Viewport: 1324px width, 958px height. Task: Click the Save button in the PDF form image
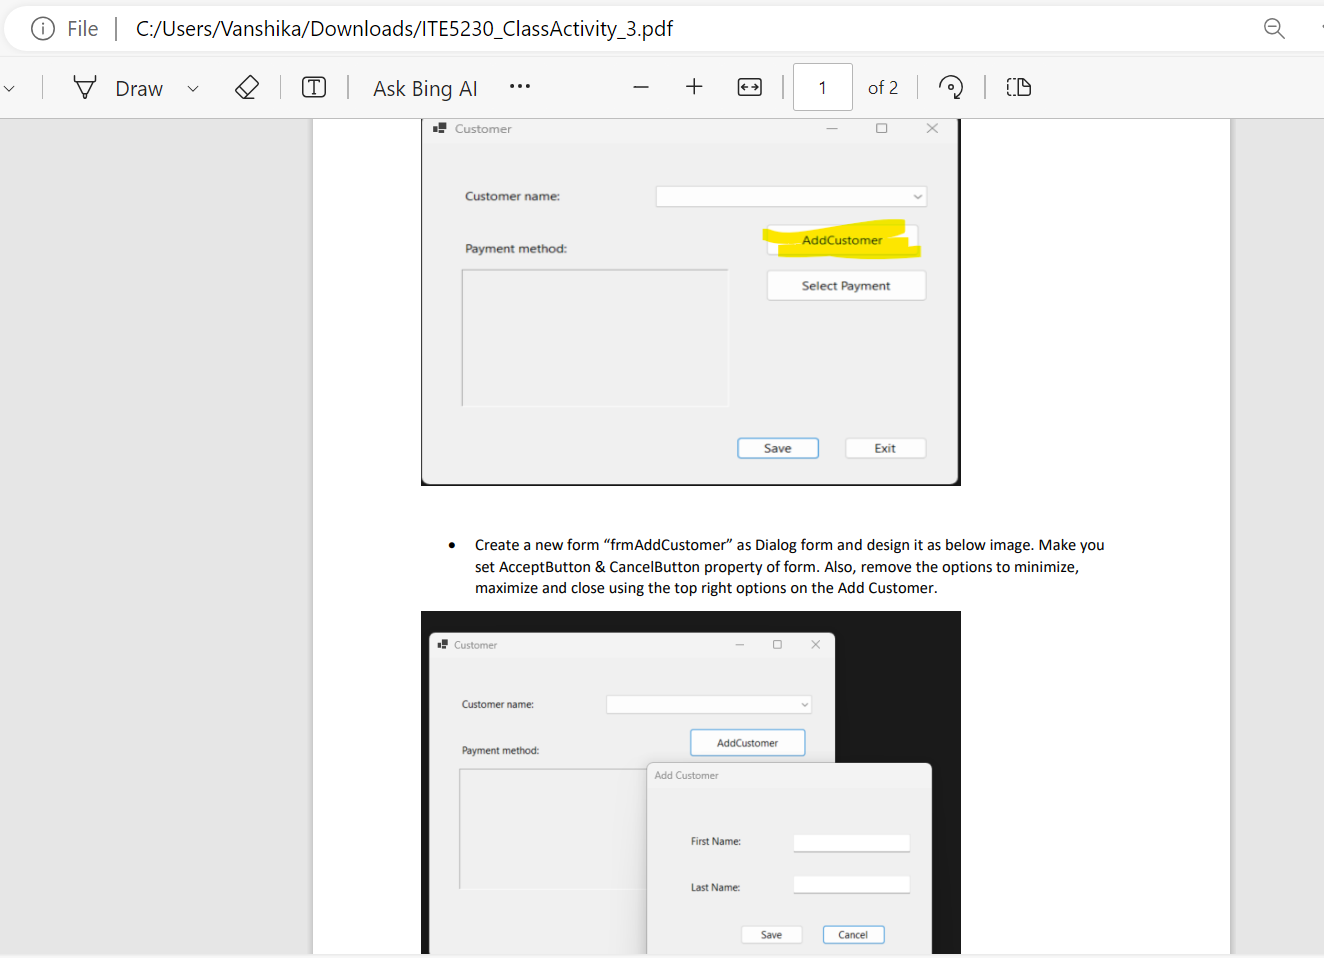(778, 447)
